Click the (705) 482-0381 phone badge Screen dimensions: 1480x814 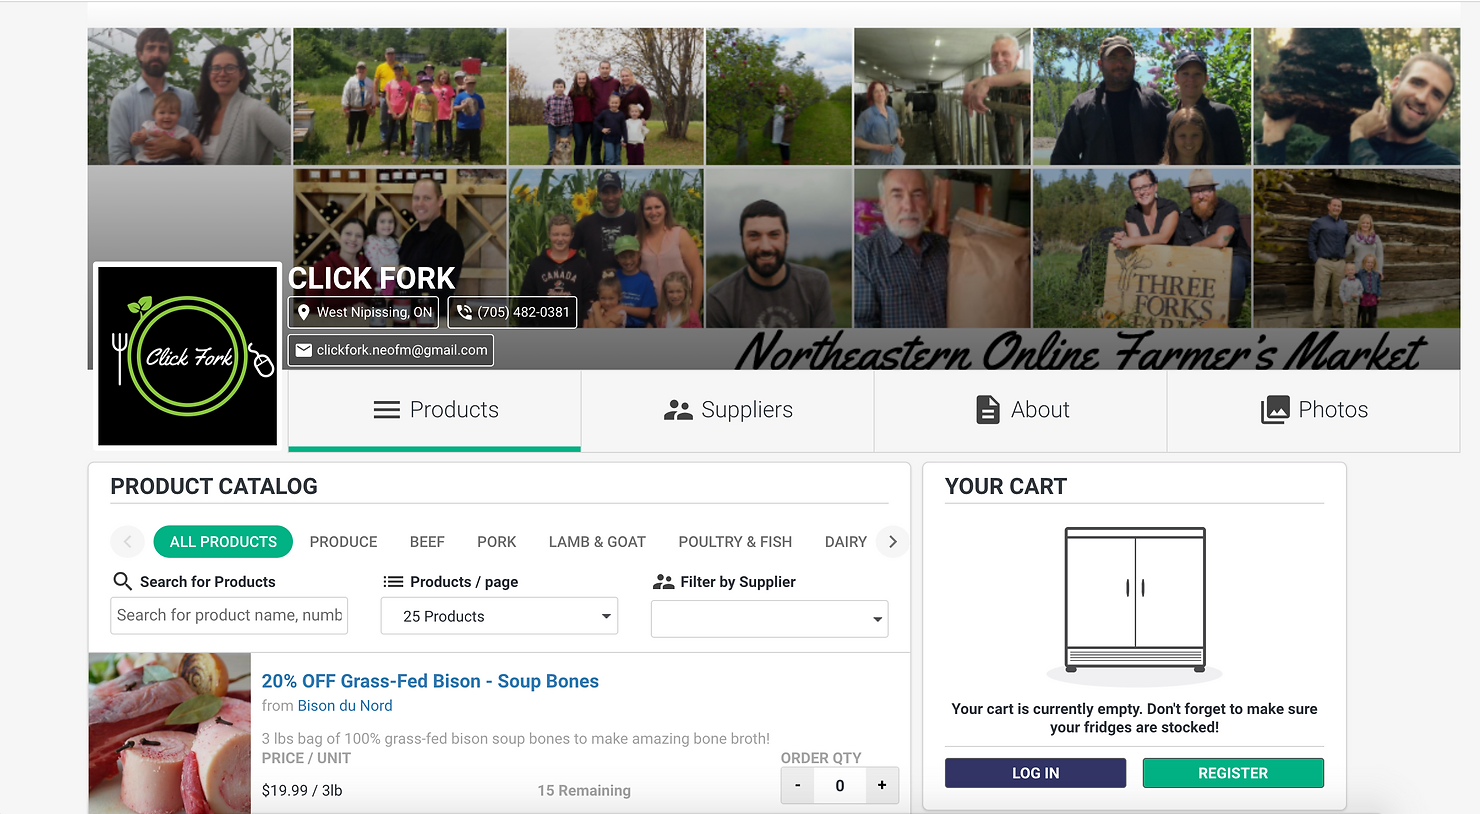coord(512,312)
